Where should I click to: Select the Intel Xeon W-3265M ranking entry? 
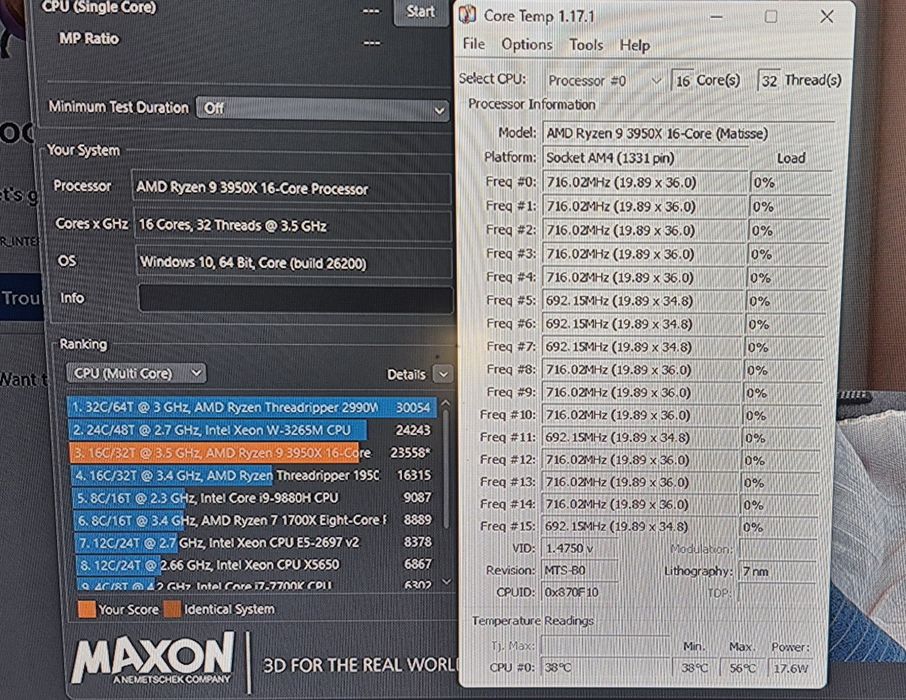coord(251,430)
